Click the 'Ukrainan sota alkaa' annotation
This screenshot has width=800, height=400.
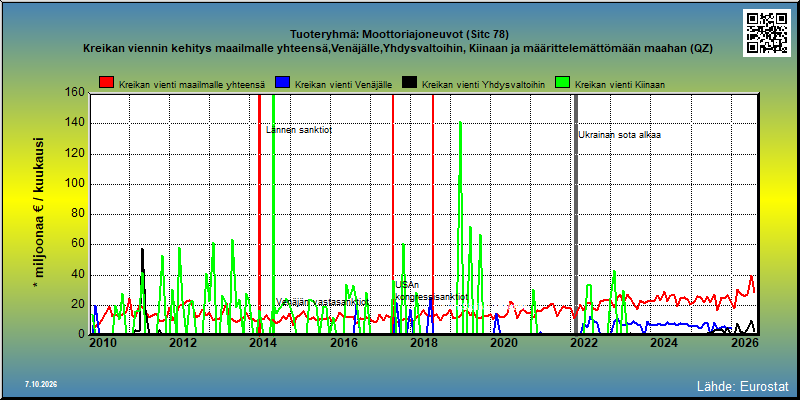click(x=619, y=135)
